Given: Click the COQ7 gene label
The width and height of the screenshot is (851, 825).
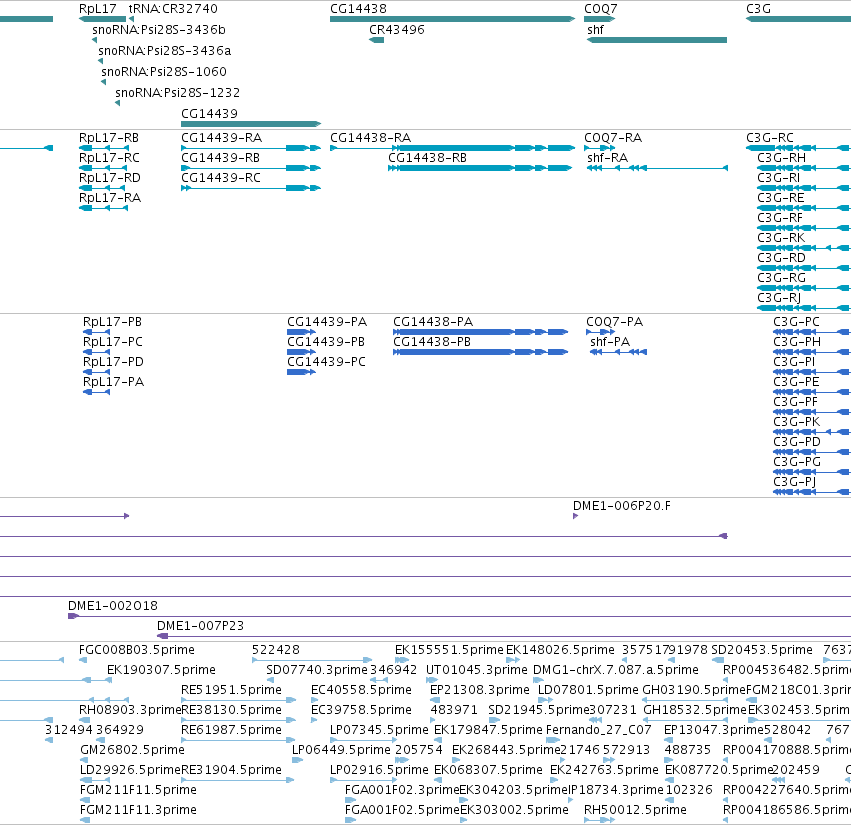Looking at the screenshot, I should click(600, 9).
